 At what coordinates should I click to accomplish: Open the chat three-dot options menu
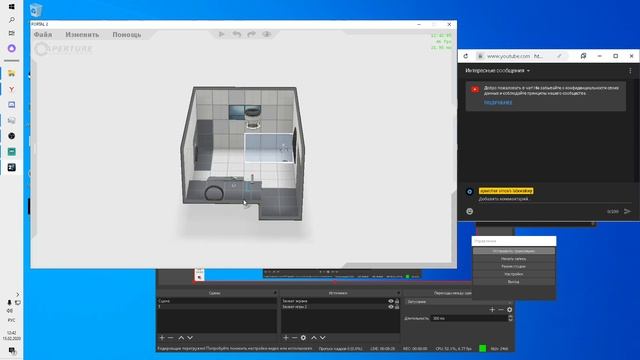point(630,71)
